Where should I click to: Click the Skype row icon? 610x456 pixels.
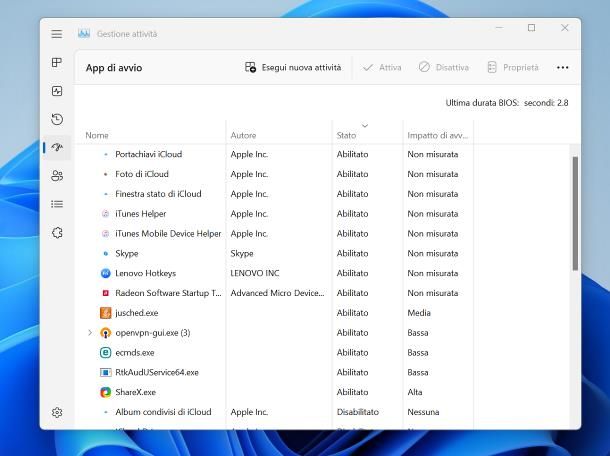click(105, 253)
